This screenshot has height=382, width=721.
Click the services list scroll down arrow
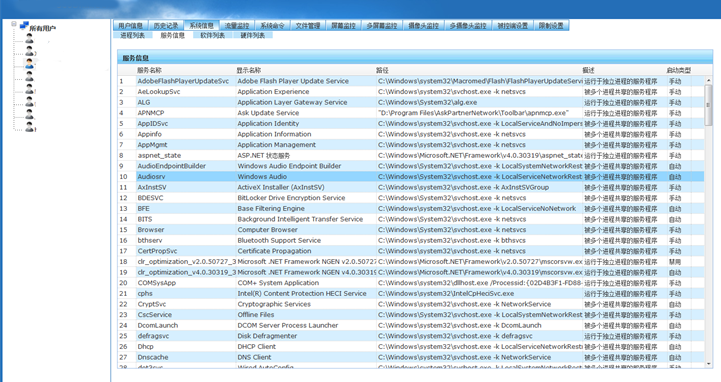708,364
